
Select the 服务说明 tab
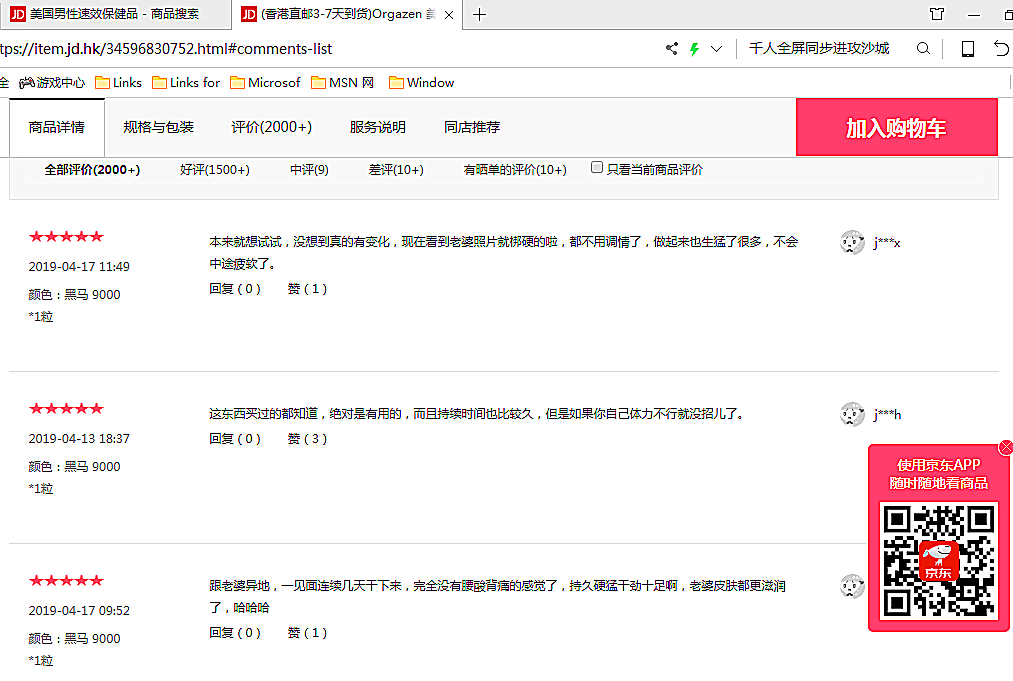(377, 127)
